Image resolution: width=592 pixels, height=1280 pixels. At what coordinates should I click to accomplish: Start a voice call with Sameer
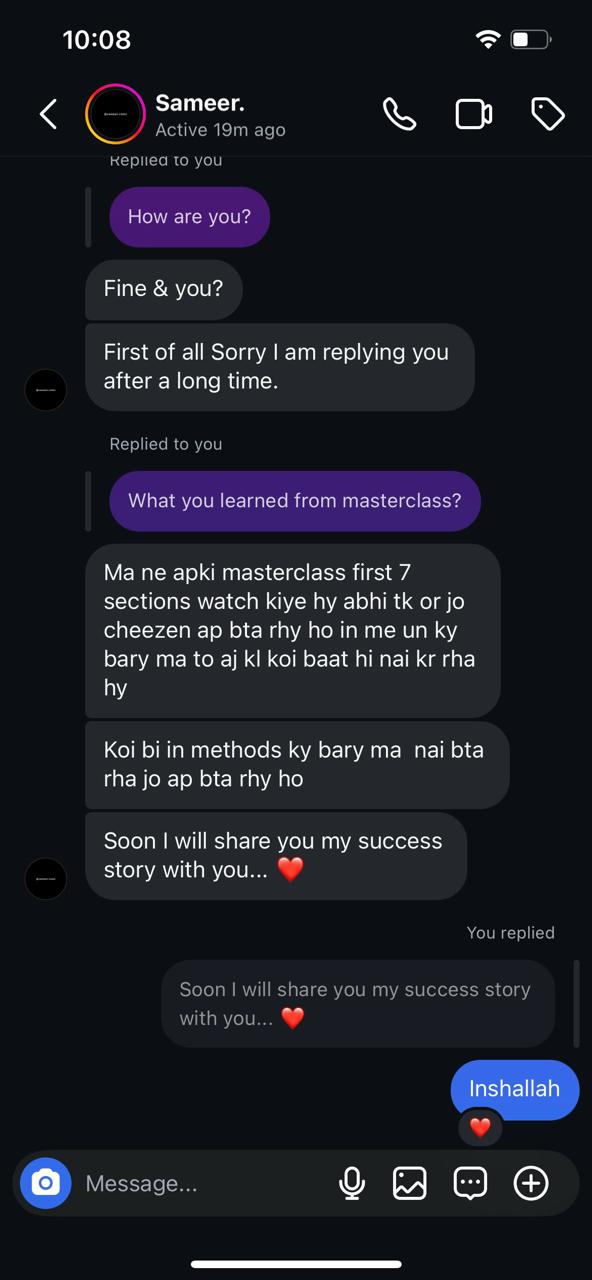point(399,114)
